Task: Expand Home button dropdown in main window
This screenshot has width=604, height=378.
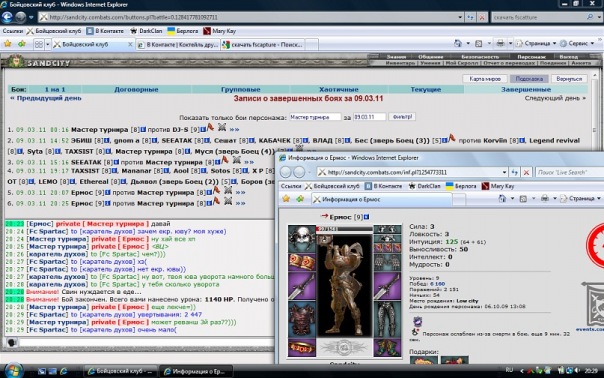Action: coord(468,44)
